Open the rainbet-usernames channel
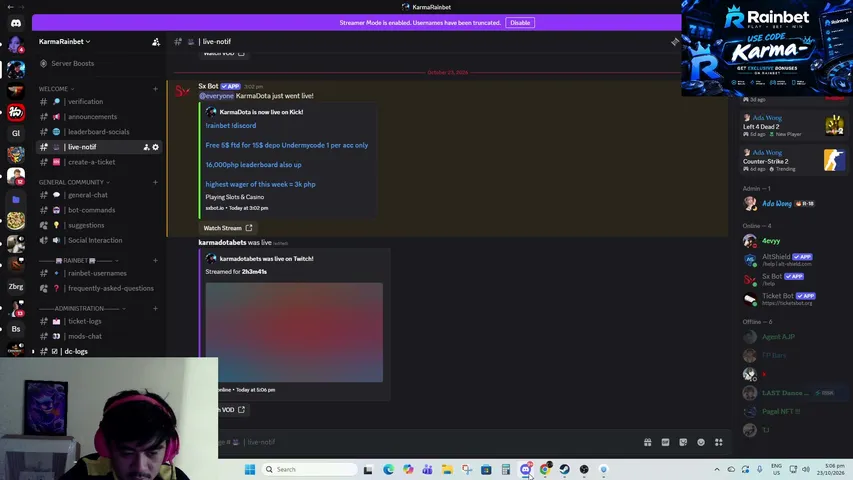 tap(99, 273)
